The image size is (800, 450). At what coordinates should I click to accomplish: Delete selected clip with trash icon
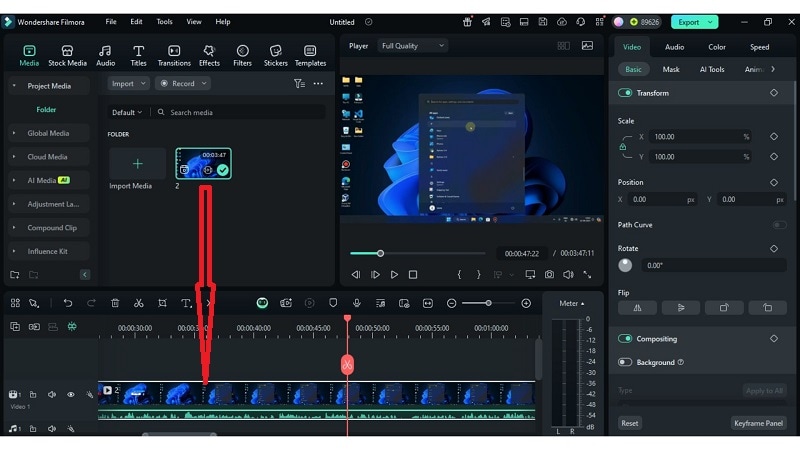tap(115, 303)
